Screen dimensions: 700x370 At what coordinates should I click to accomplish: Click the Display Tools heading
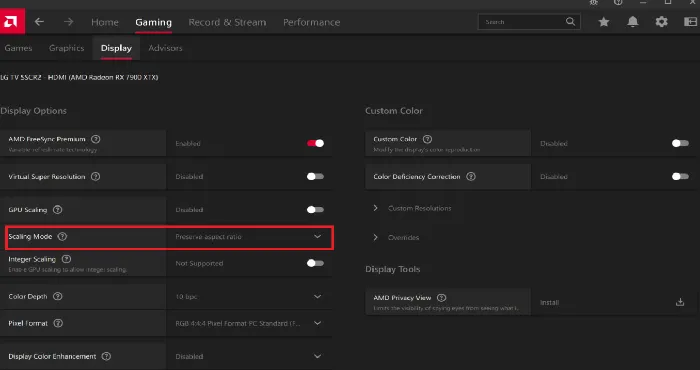click(x=392, y=269)
